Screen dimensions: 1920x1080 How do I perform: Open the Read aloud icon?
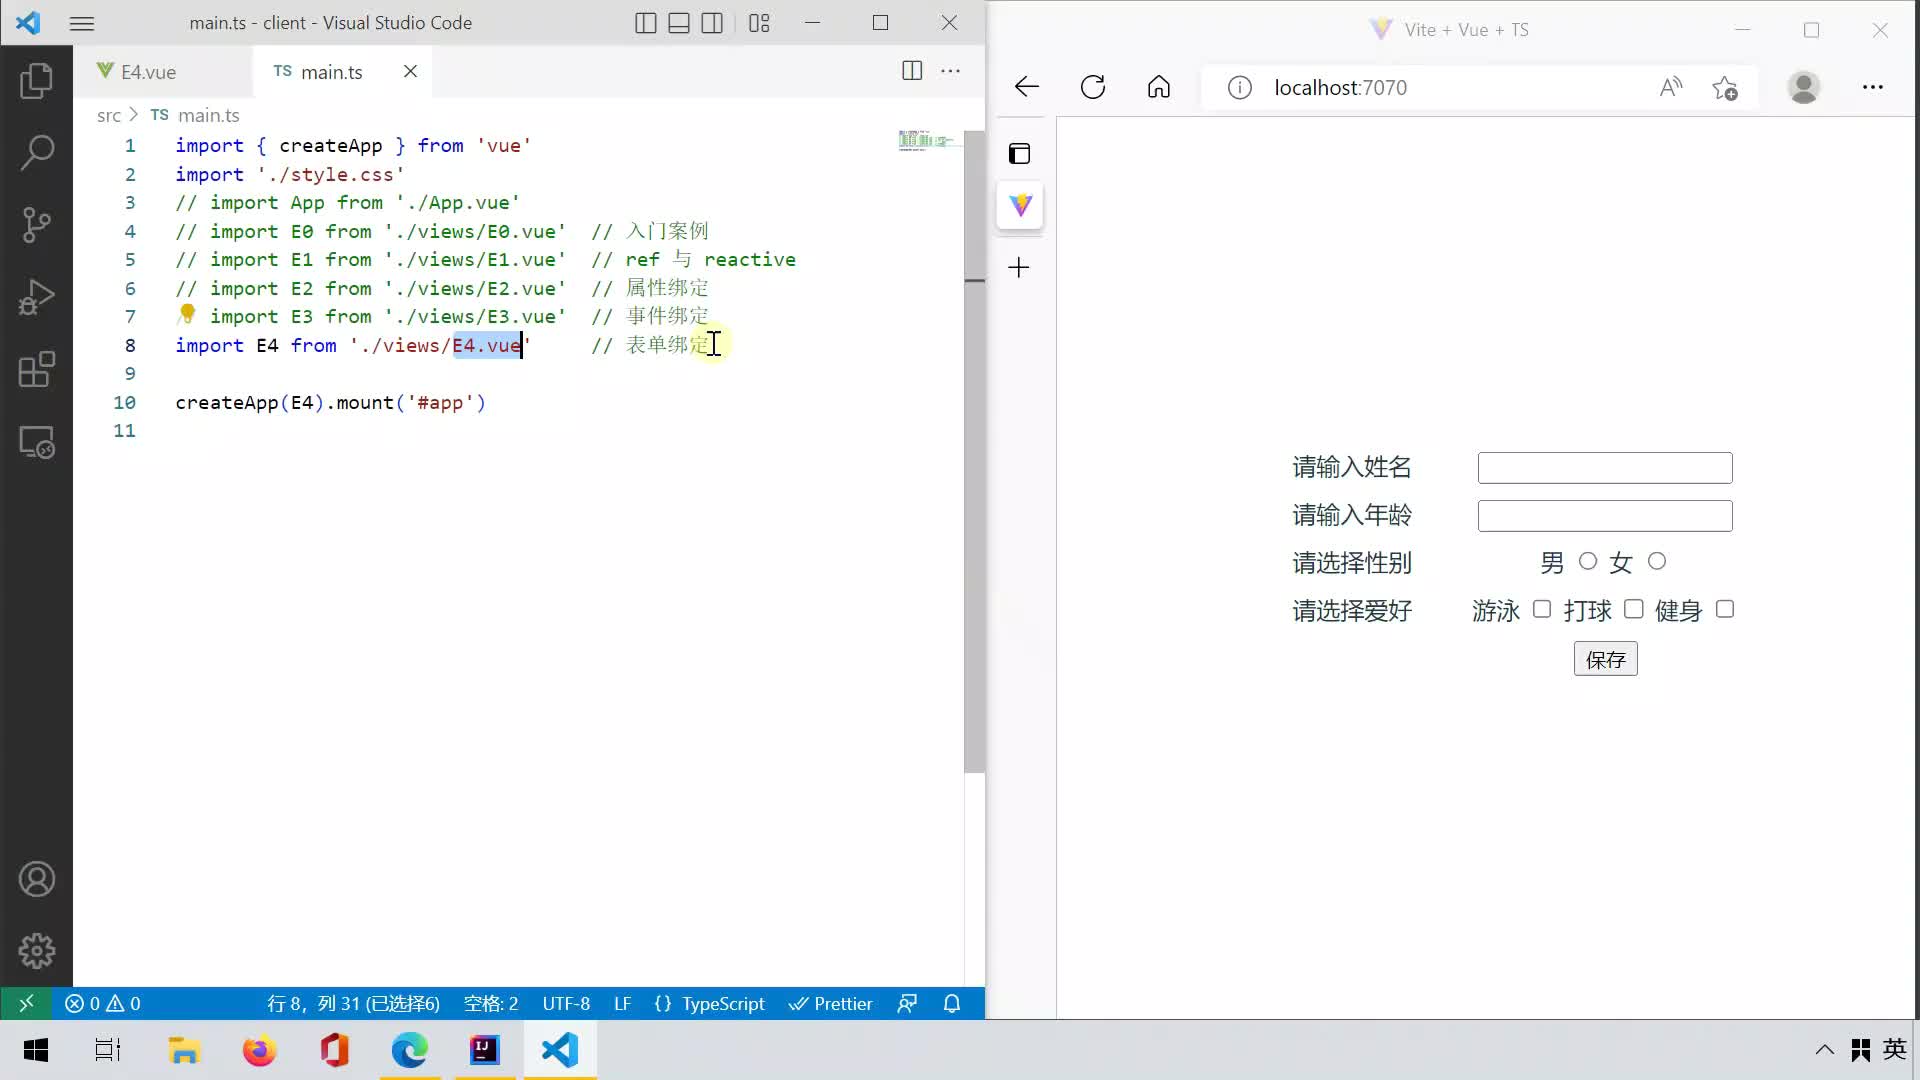[x=1671, y=88]
